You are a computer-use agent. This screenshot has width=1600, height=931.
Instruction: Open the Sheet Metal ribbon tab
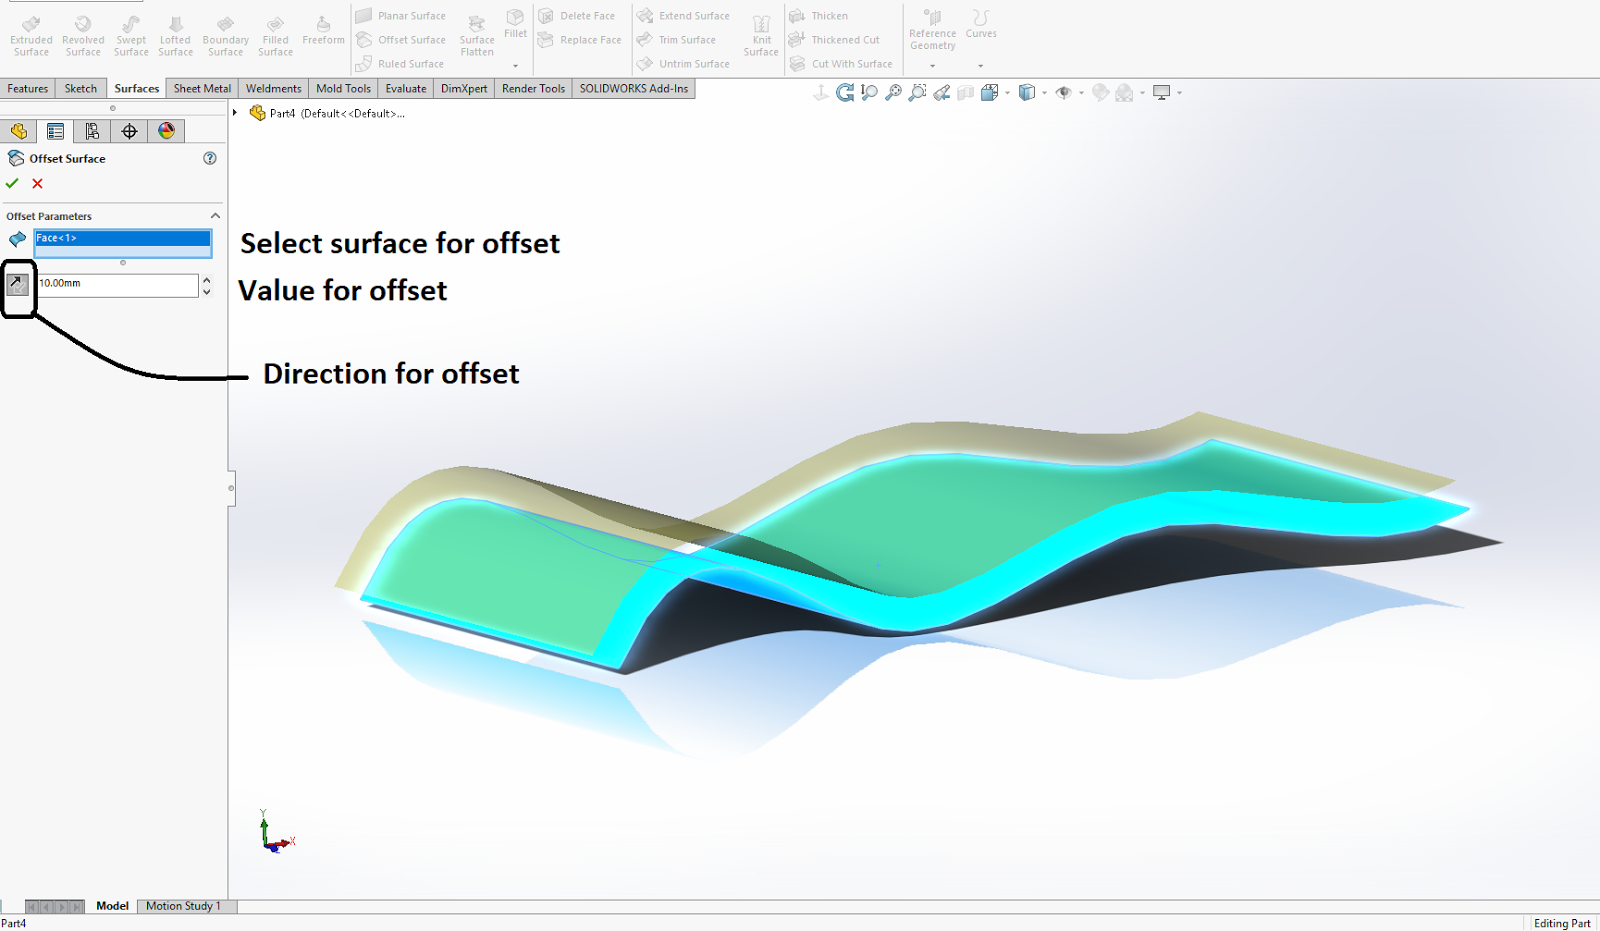201,88
